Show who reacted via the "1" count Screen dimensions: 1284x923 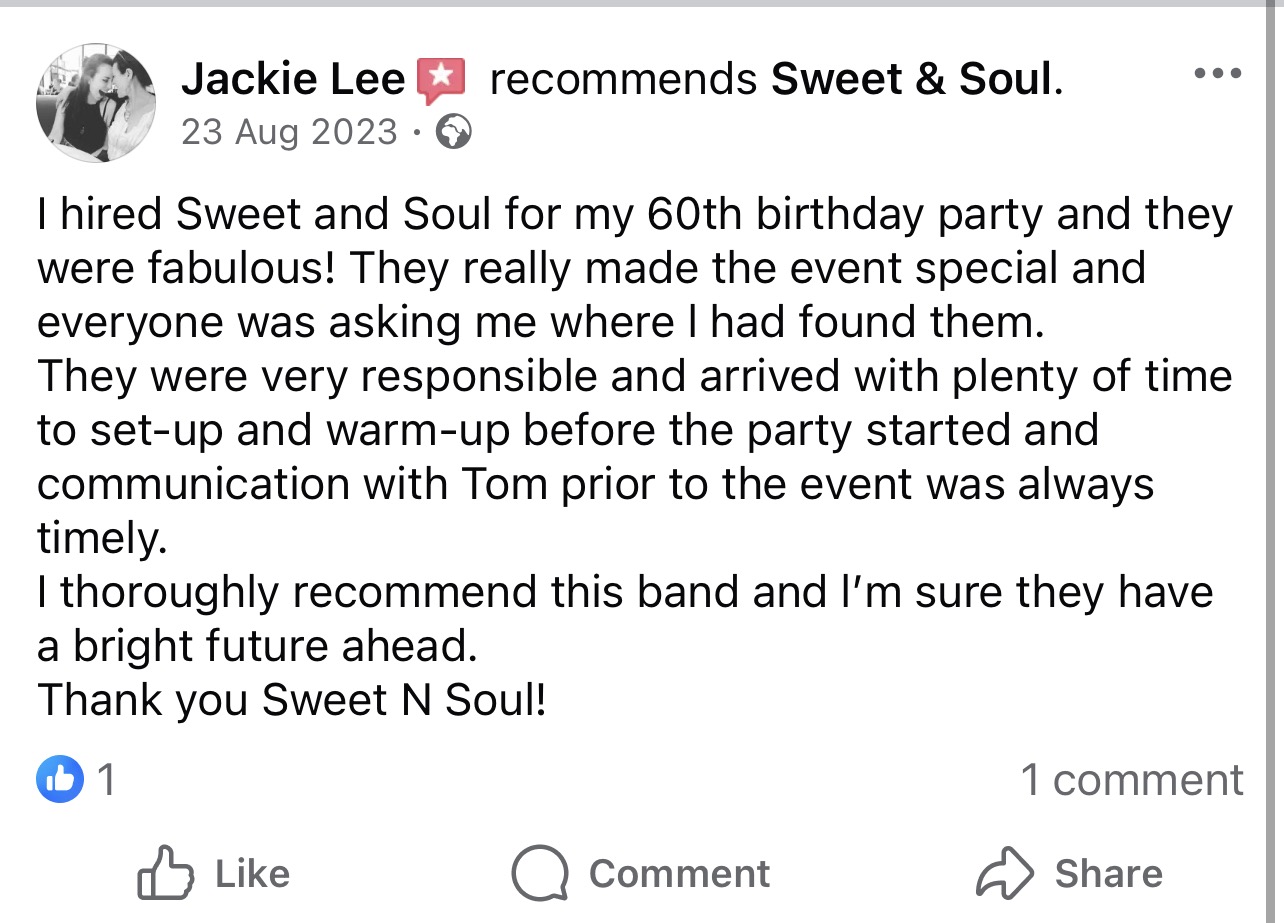106,781
